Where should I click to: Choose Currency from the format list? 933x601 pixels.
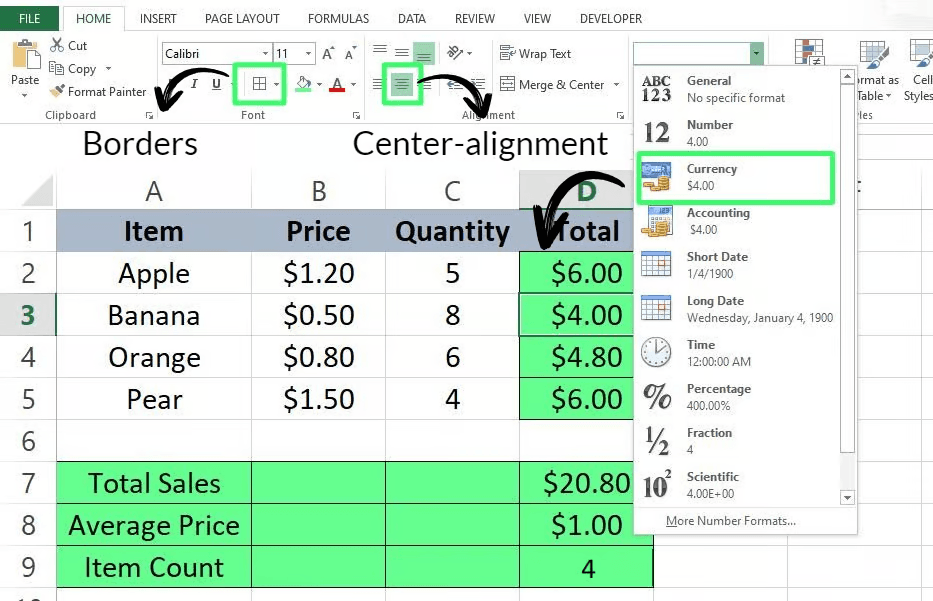tap(735, 177)
